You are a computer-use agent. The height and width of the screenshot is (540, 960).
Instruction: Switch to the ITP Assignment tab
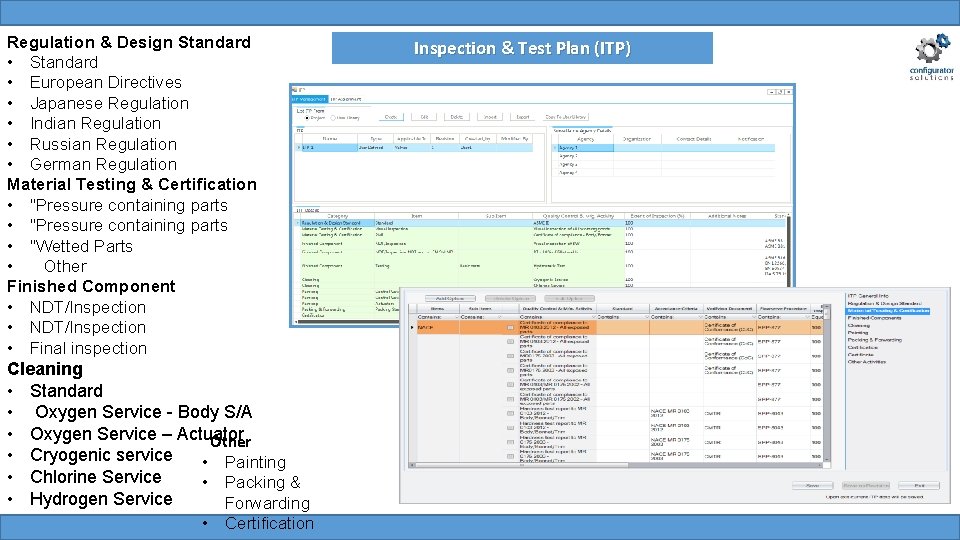point(346,99)
